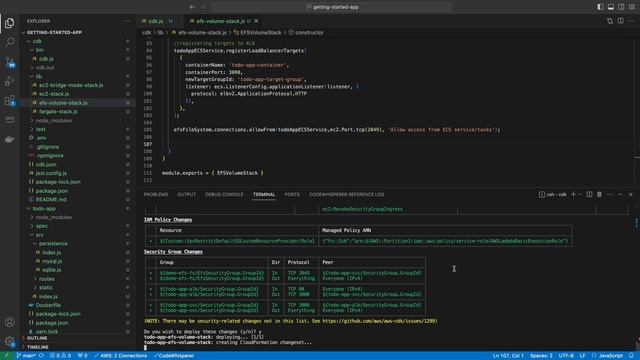
Task: Click the getting-started-app command center search
Action: pos(332,7)
